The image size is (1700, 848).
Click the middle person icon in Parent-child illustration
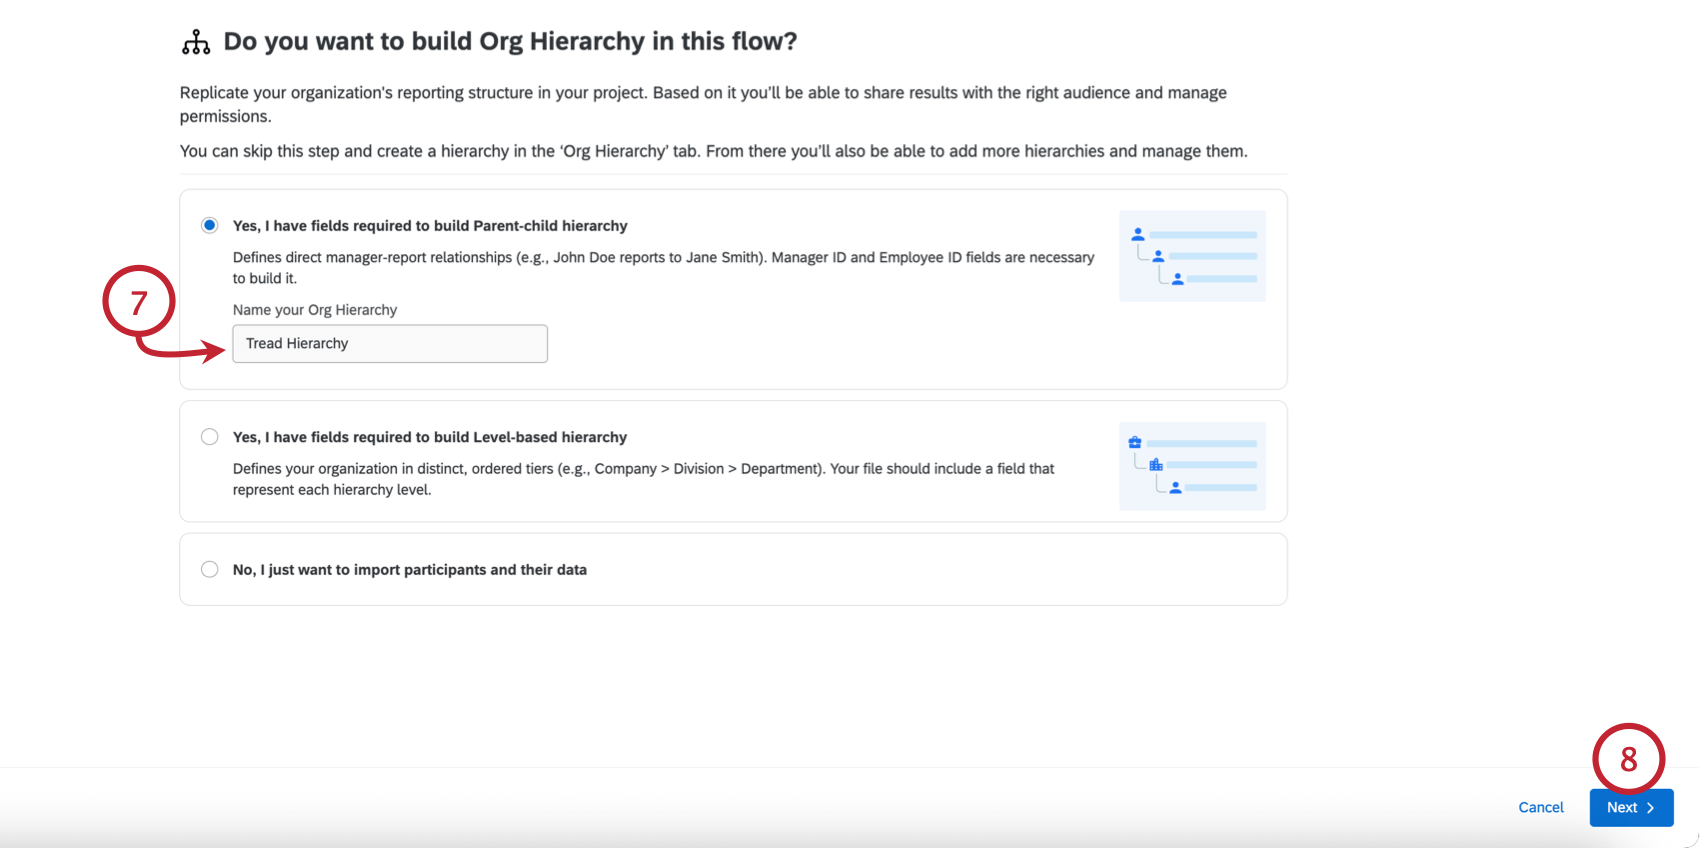click(1158, 256)
